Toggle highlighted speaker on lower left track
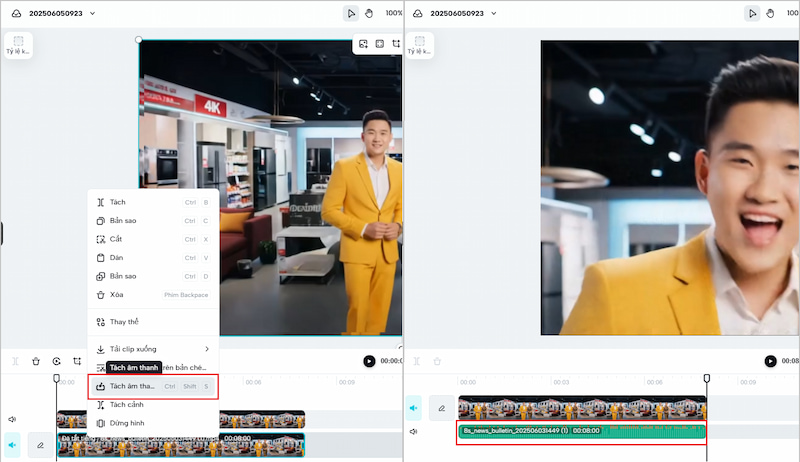This screenshot has width=800, height=462. (12, 445)
